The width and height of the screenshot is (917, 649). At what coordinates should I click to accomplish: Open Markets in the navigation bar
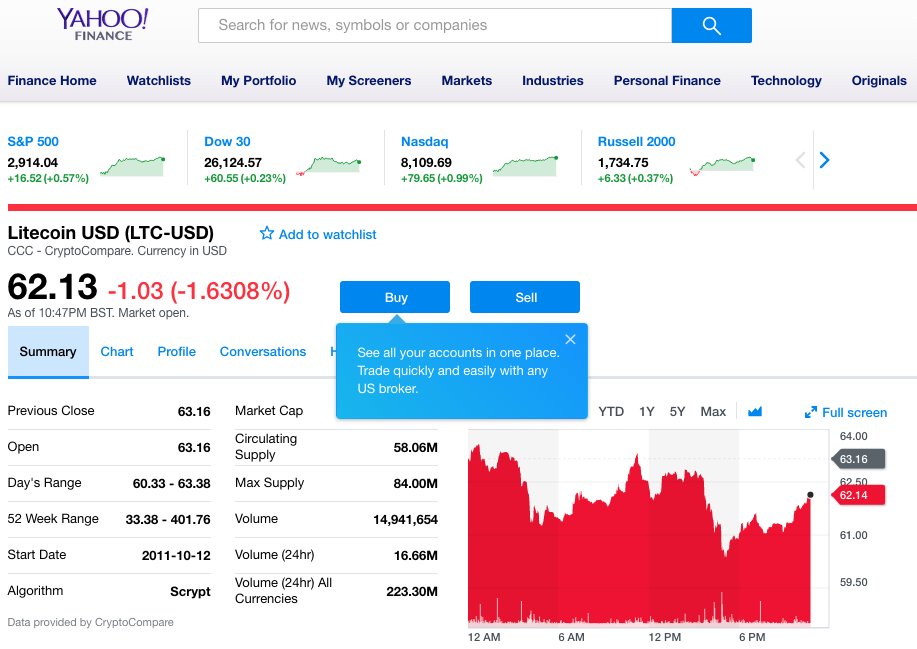pyautogui.click(x=466, y=80)
